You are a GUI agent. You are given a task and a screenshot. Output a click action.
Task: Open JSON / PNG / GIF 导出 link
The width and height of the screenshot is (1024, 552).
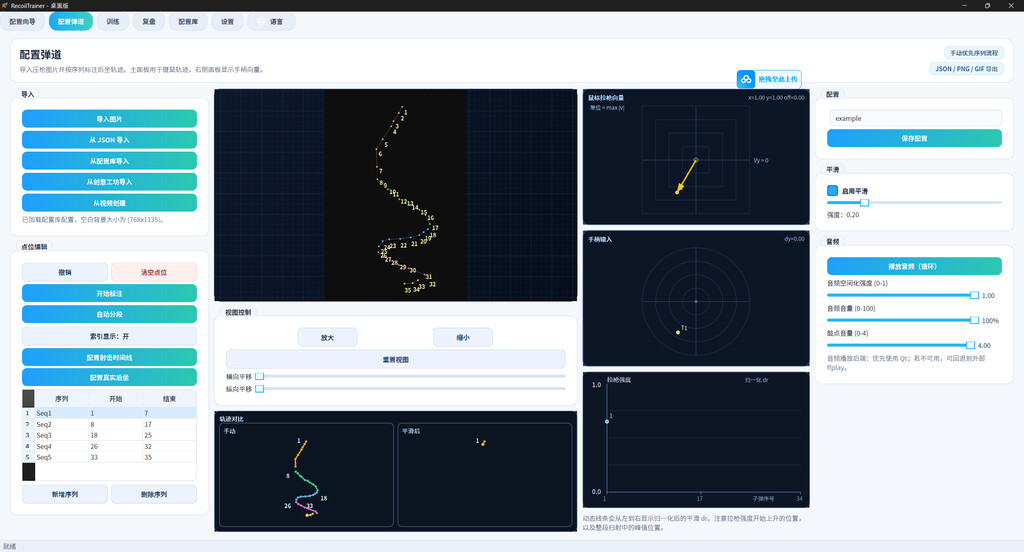(x=966, y=69)
